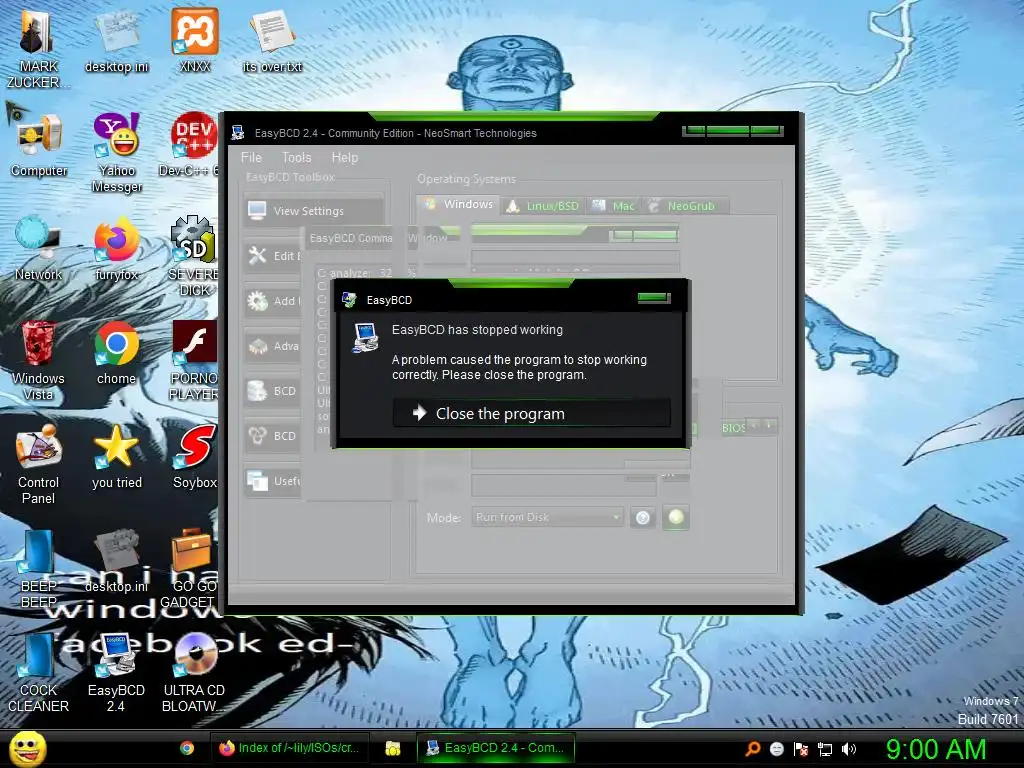Click the 9:00 AM taskbar clock
The image size is (1024, 768).
pos(935,749)
